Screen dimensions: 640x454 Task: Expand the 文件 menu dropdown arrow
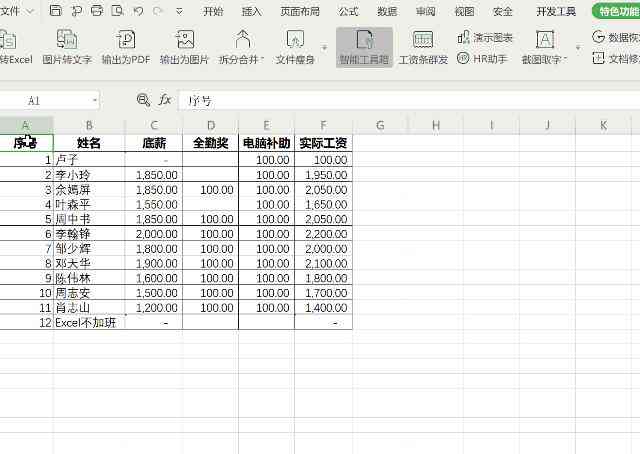pos(30,11)
